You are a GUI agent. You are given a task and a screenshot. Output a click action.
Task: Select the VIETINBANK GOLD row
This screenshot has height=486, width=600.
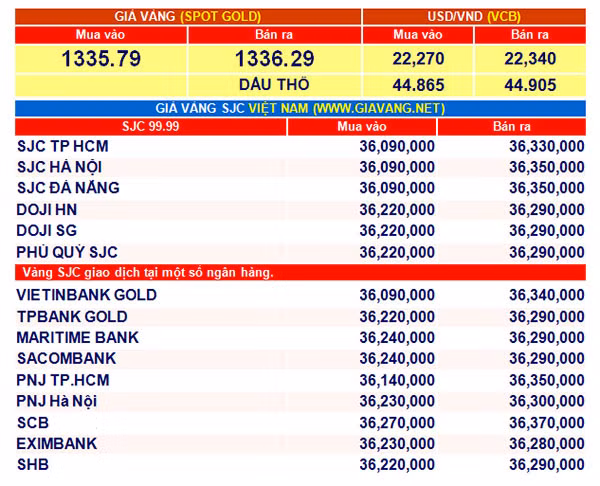(x=300, y=295)
